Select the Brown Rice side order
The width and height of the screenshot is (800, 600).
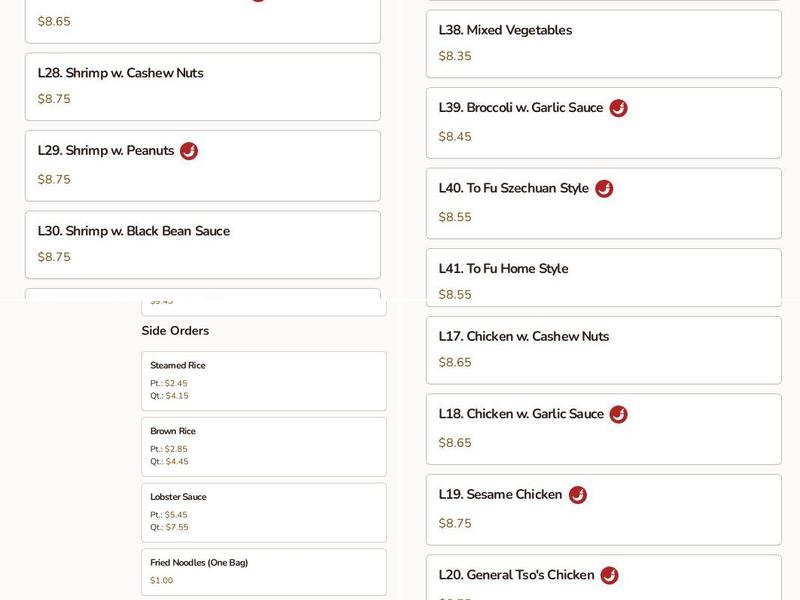pos(263,446)
